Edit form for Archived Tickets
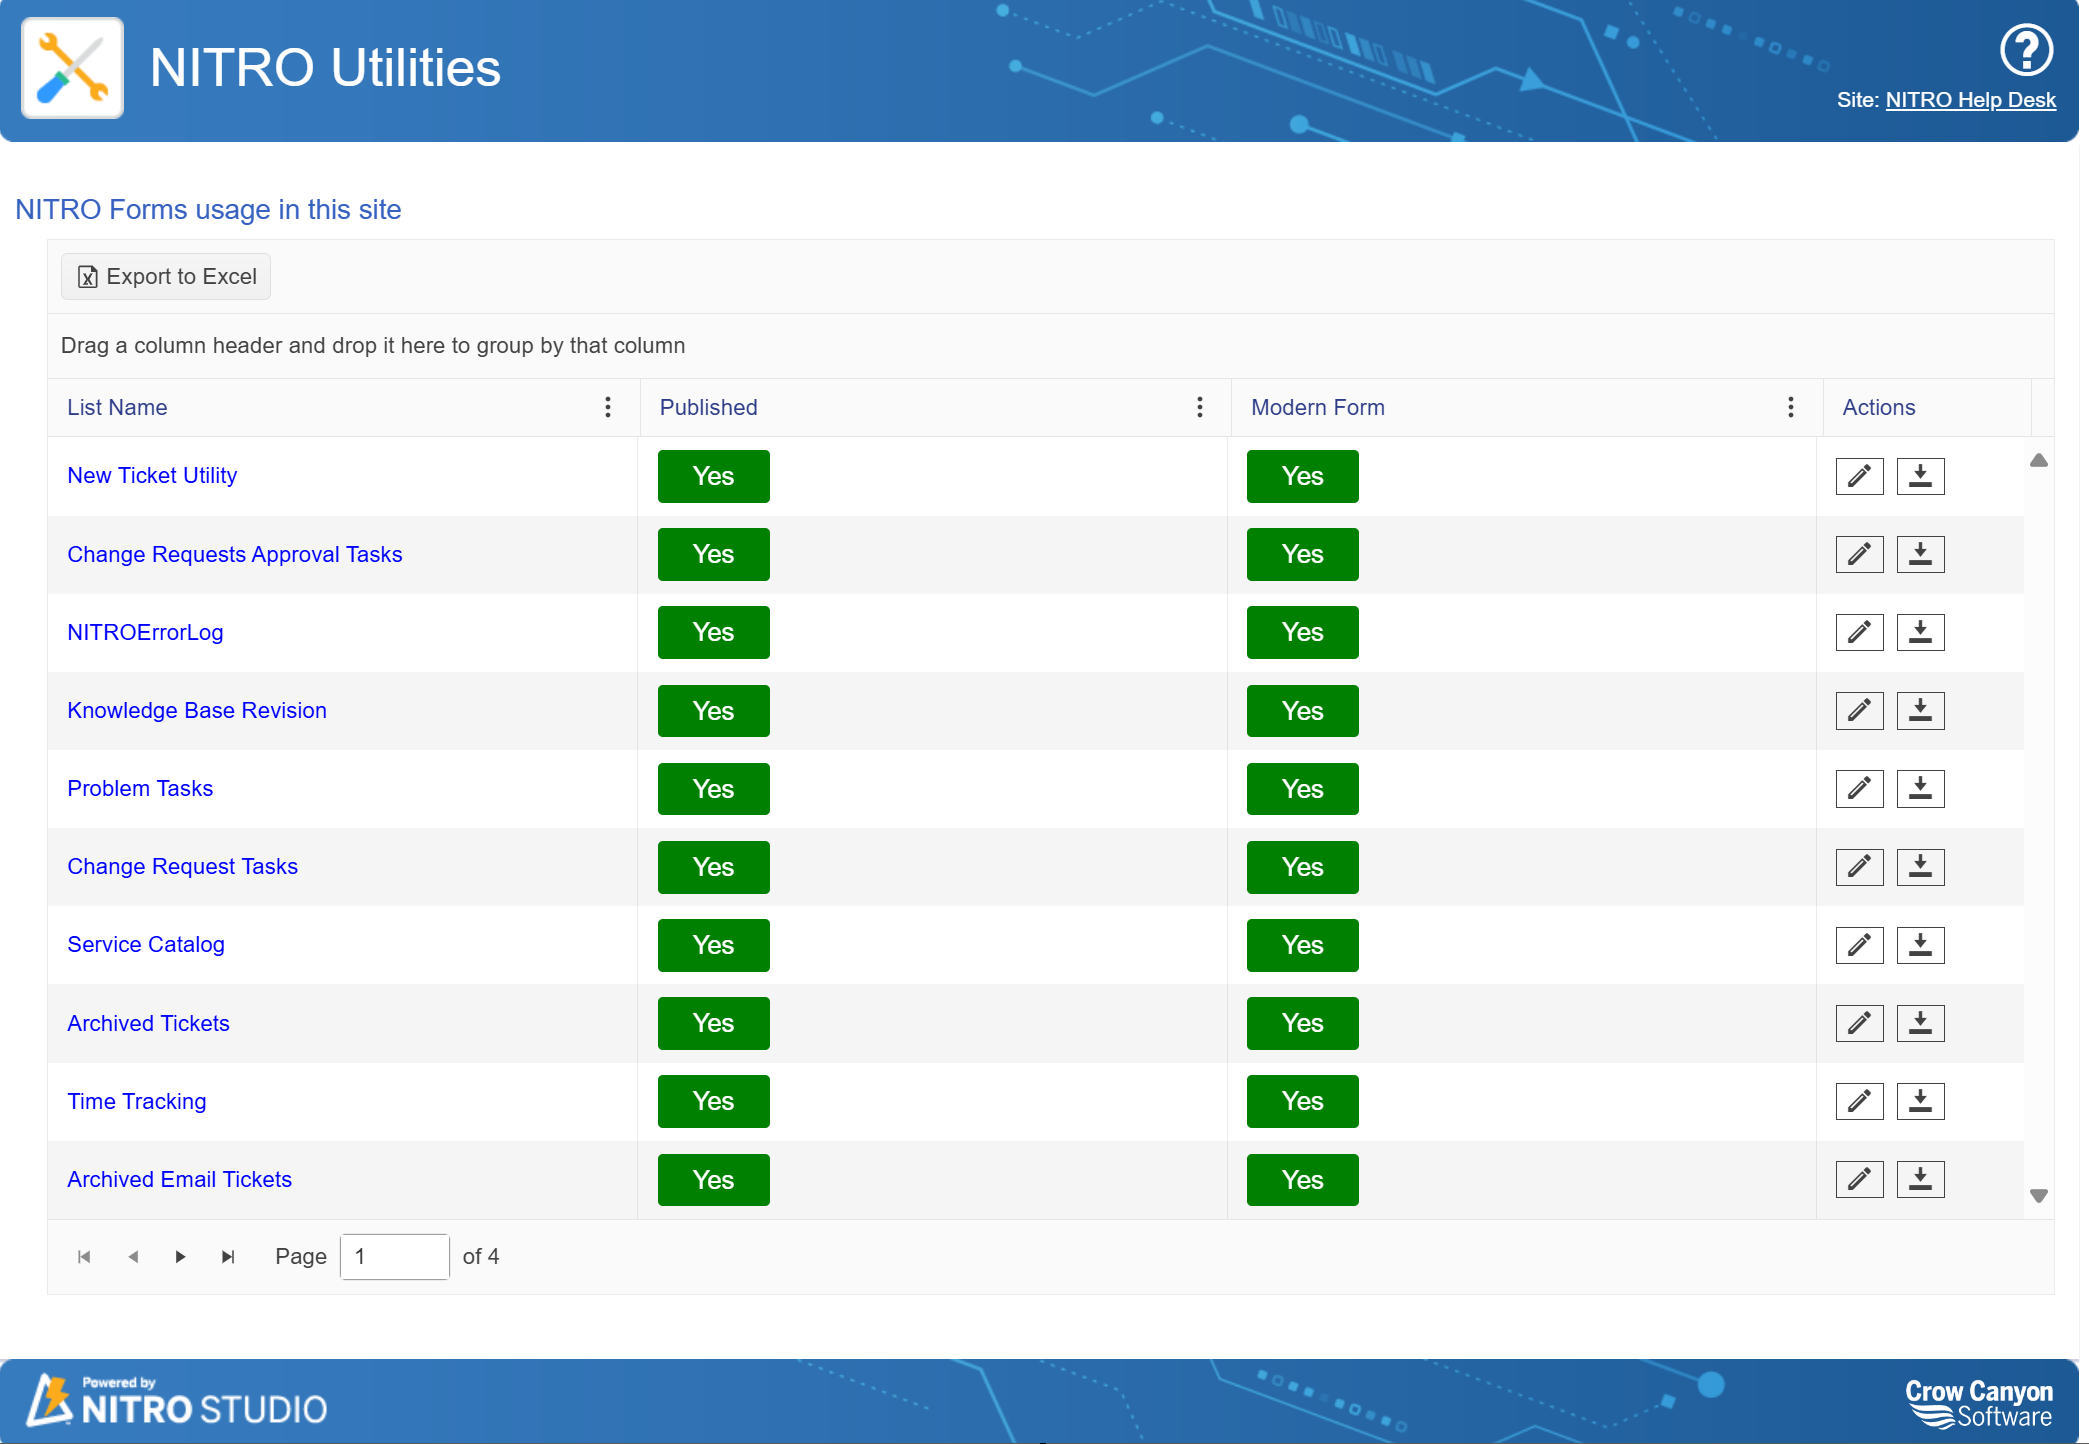The image size is (2089, 1444). [x=1859, y=1023]
